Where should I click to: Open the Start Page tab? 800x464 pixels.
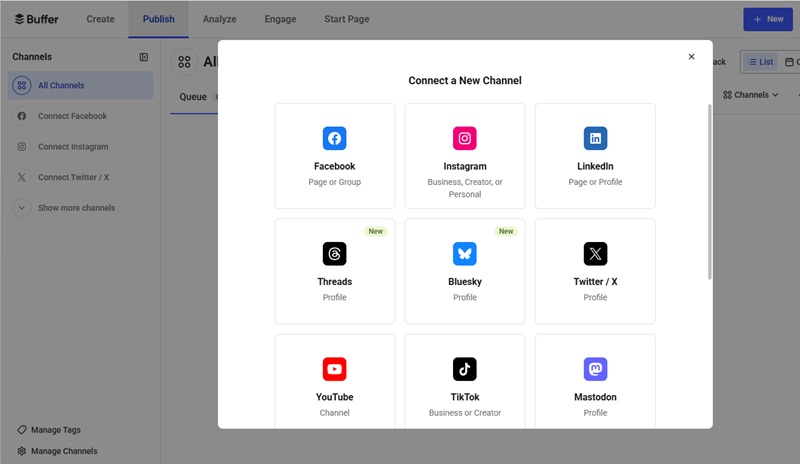(347, 19)
